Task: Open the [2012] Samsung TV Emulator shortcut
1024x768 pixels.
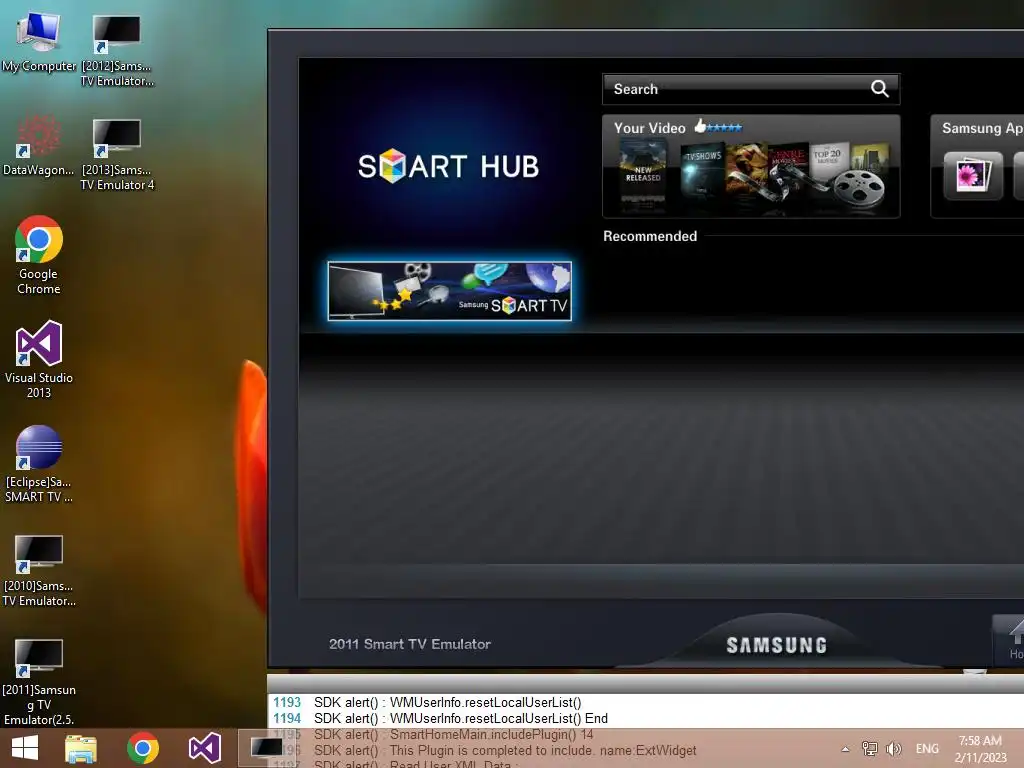Action: point(117,50)
